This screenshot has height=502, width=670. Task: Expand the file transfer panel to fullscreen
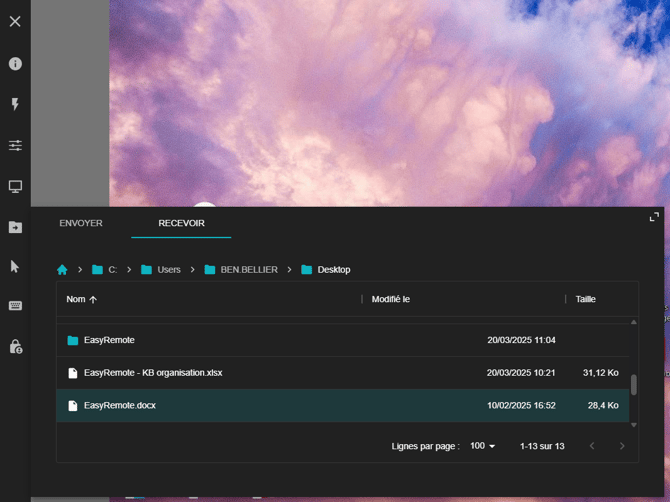click(654, 217)
